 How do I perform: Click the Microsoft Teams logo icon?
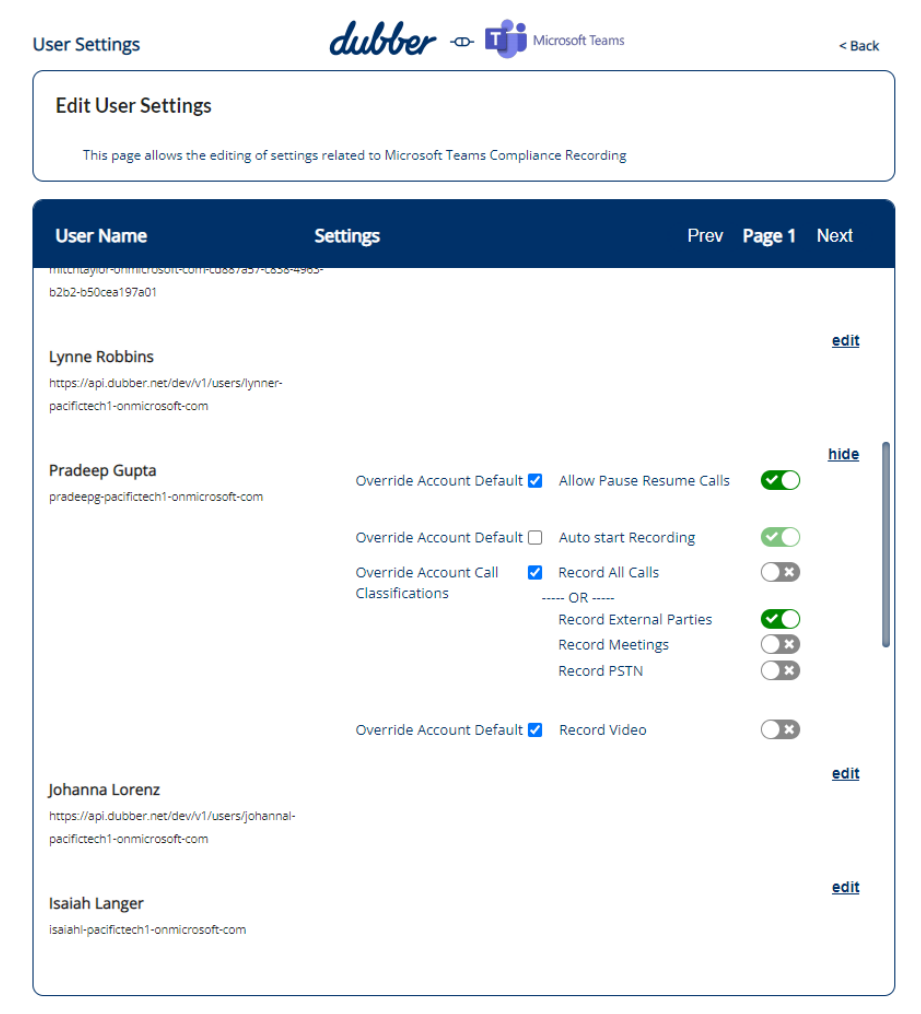point(506,39)
